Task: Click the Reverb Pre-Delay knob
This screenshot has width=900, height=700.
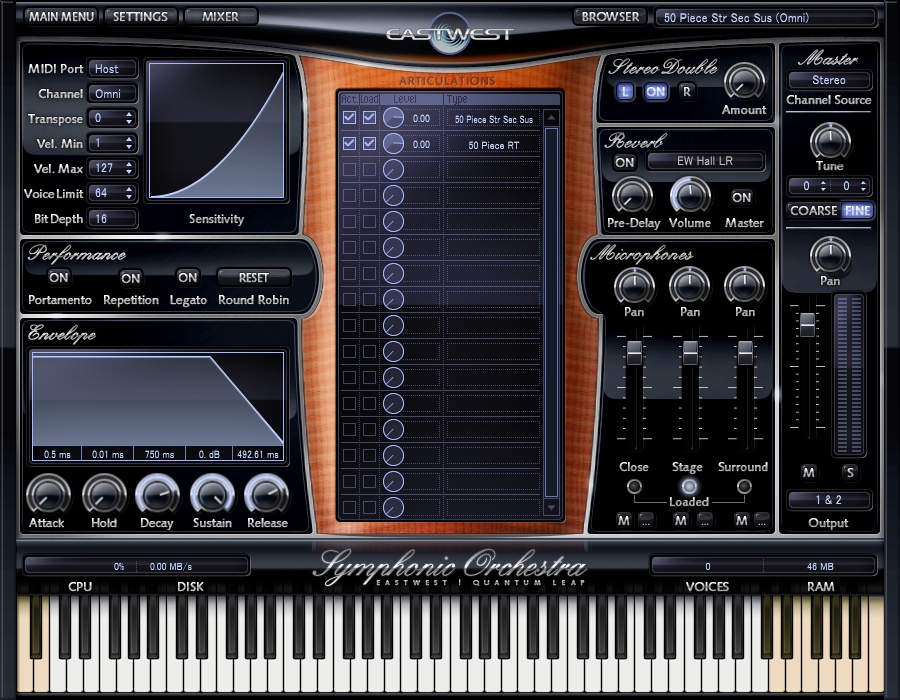Action: [632, 196]
